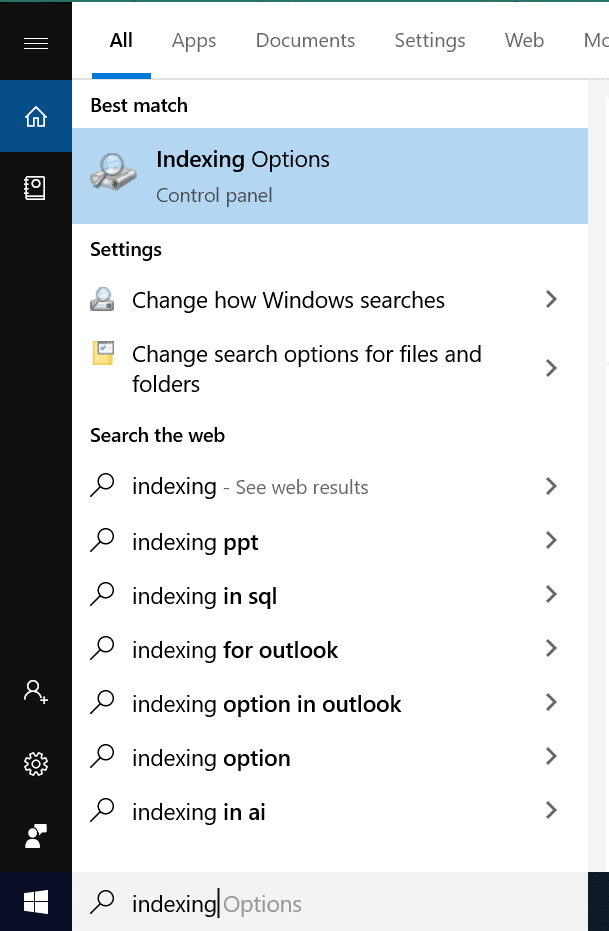Expand arrow for search options for files

(x=551, y=368)
